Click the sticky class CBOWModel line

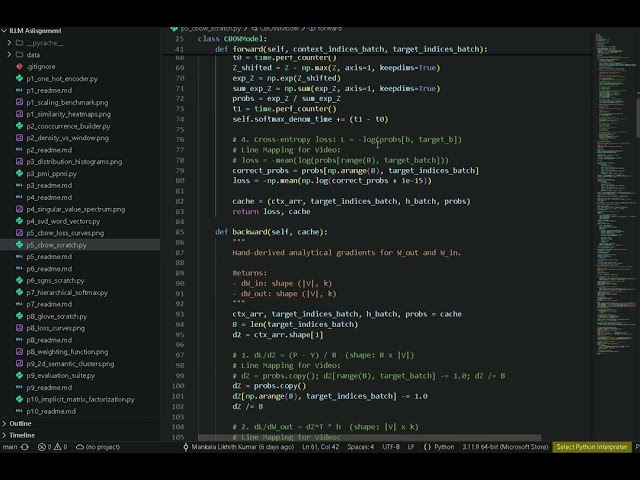[232, 39]
